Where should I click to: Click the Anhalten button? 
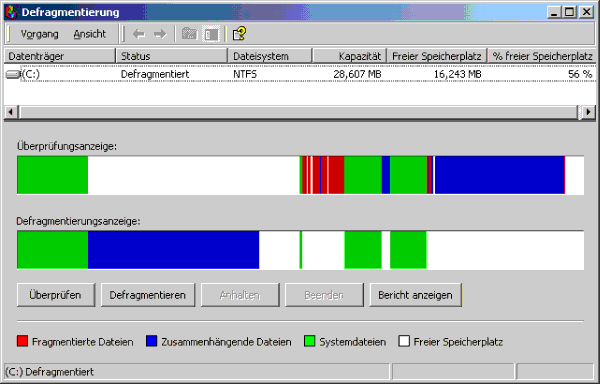(x=240, y=295)
